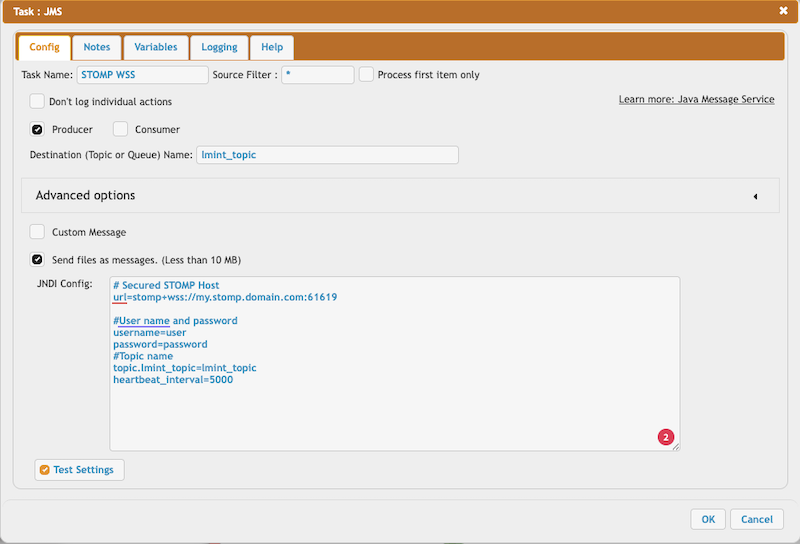This screenshot has height=544, width=800.
Task: Click the heartbeat_interval=5000 line
Action: (173, 380)
